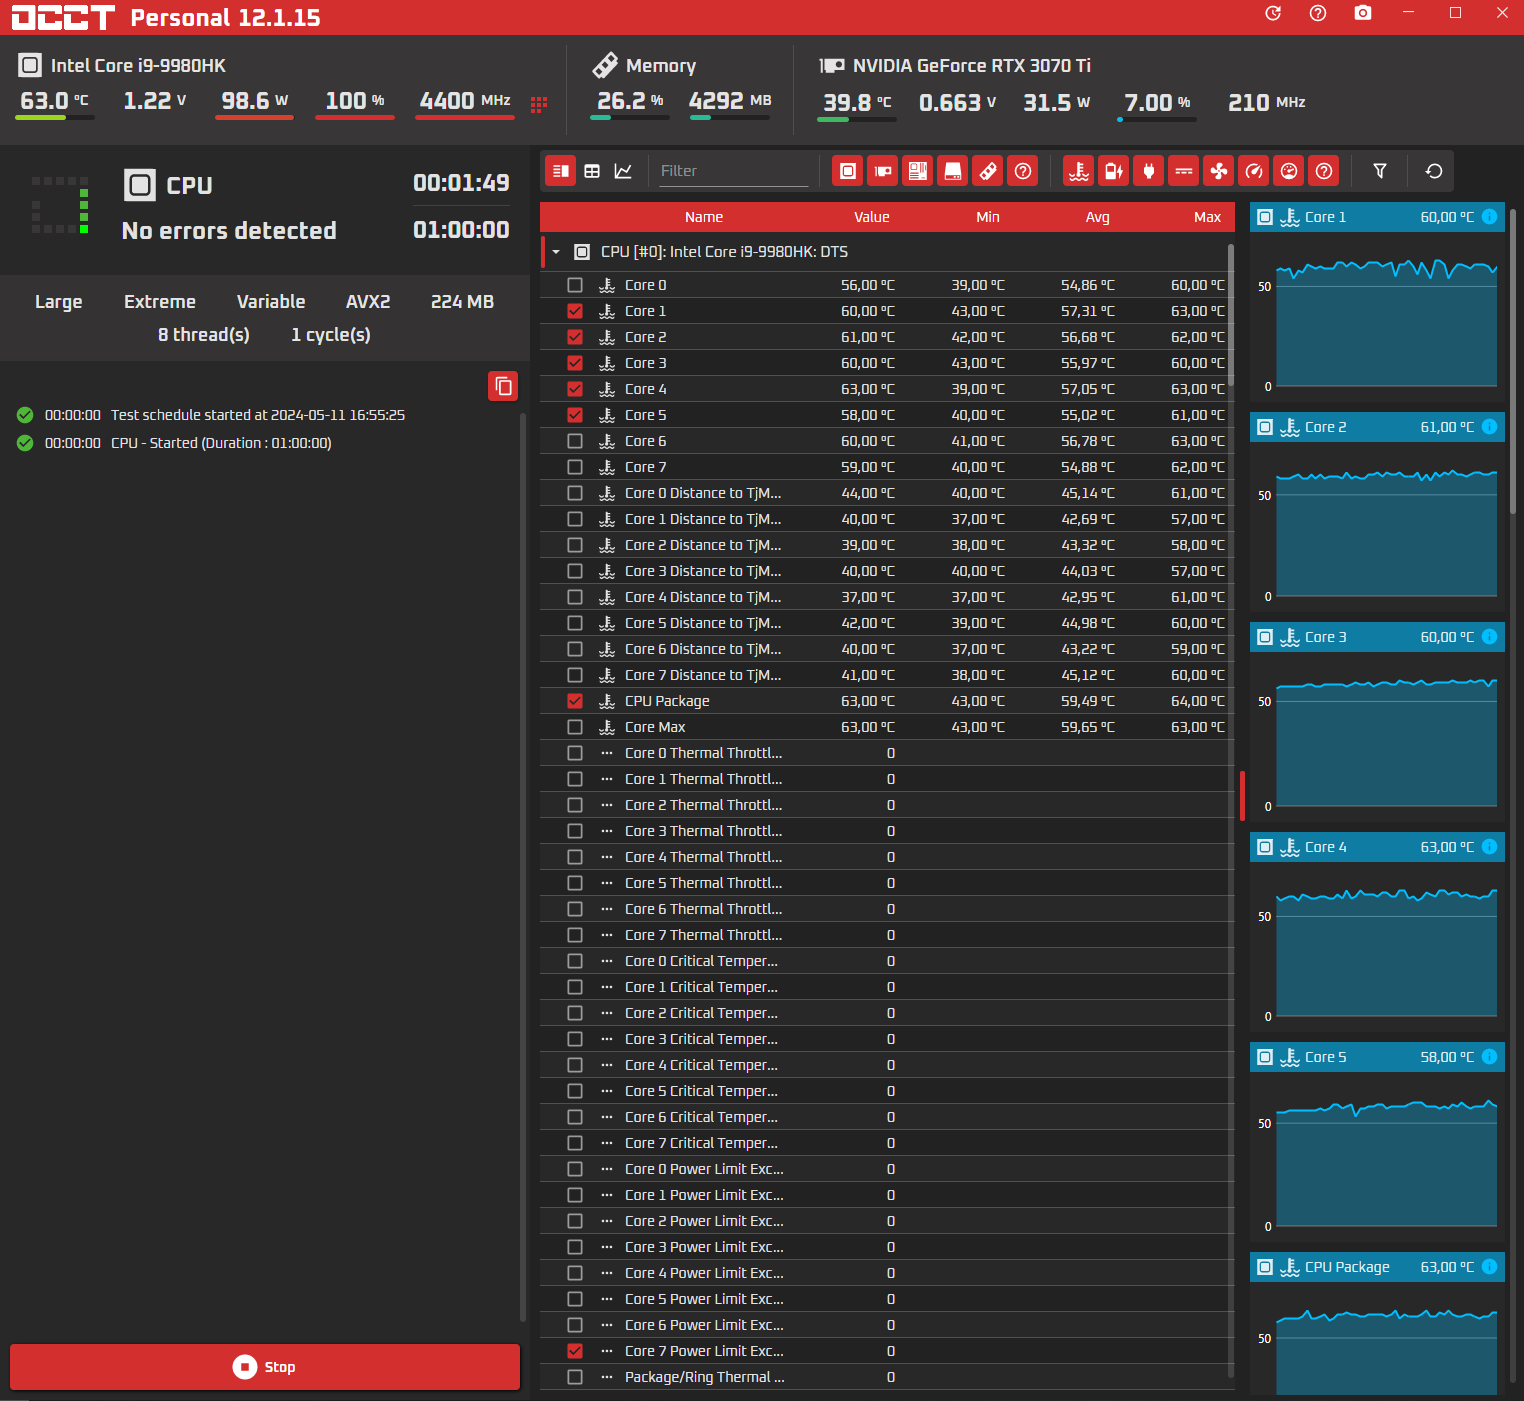Sort the table by the Value column
The image size is (1524, 1401).
tap(872, 217)
